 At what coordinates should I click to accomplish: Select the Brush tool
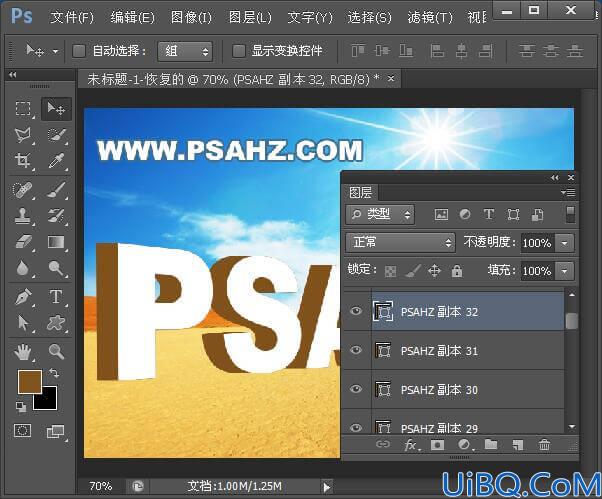[56, 190]
